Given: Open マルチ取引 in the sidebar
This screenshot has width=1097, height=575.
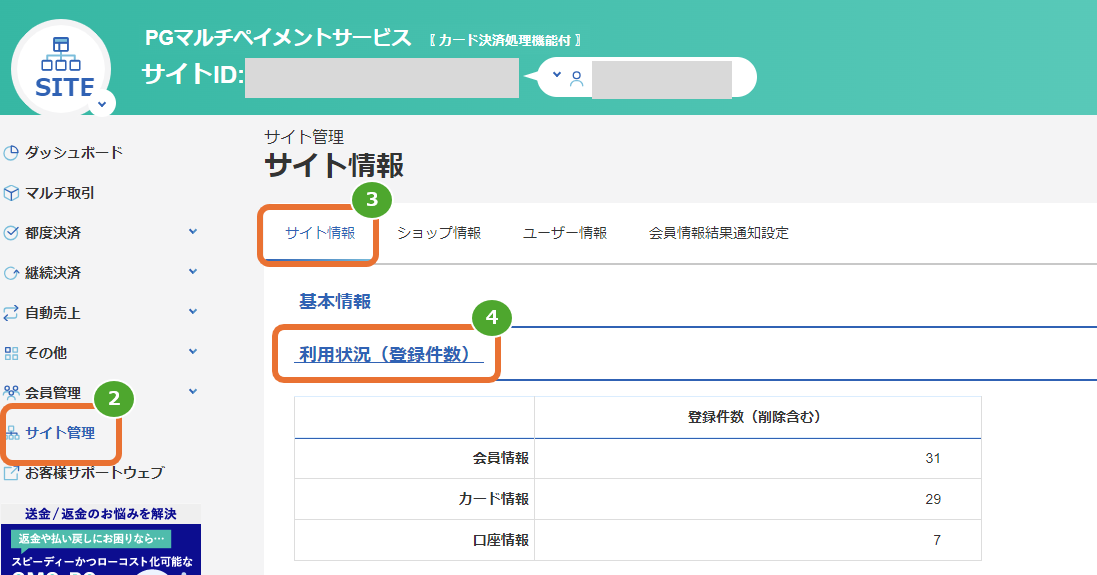Looking at the screenshot, I should [59, 193].
